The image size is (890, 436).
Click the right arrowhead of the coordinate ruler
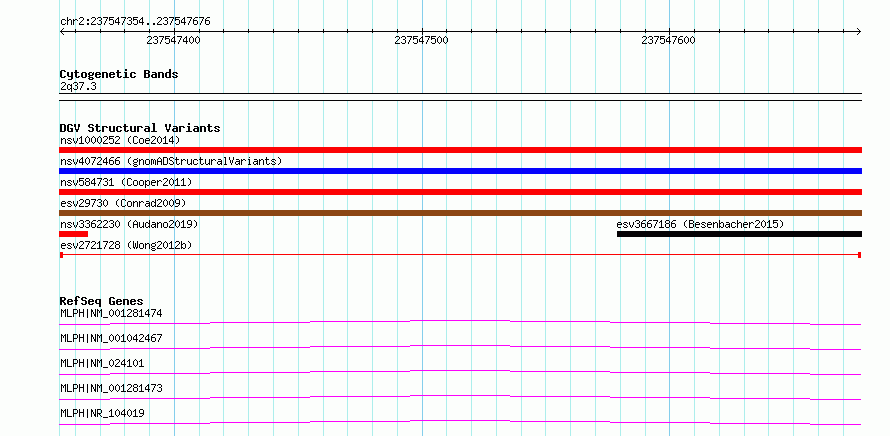pos(859,31)
